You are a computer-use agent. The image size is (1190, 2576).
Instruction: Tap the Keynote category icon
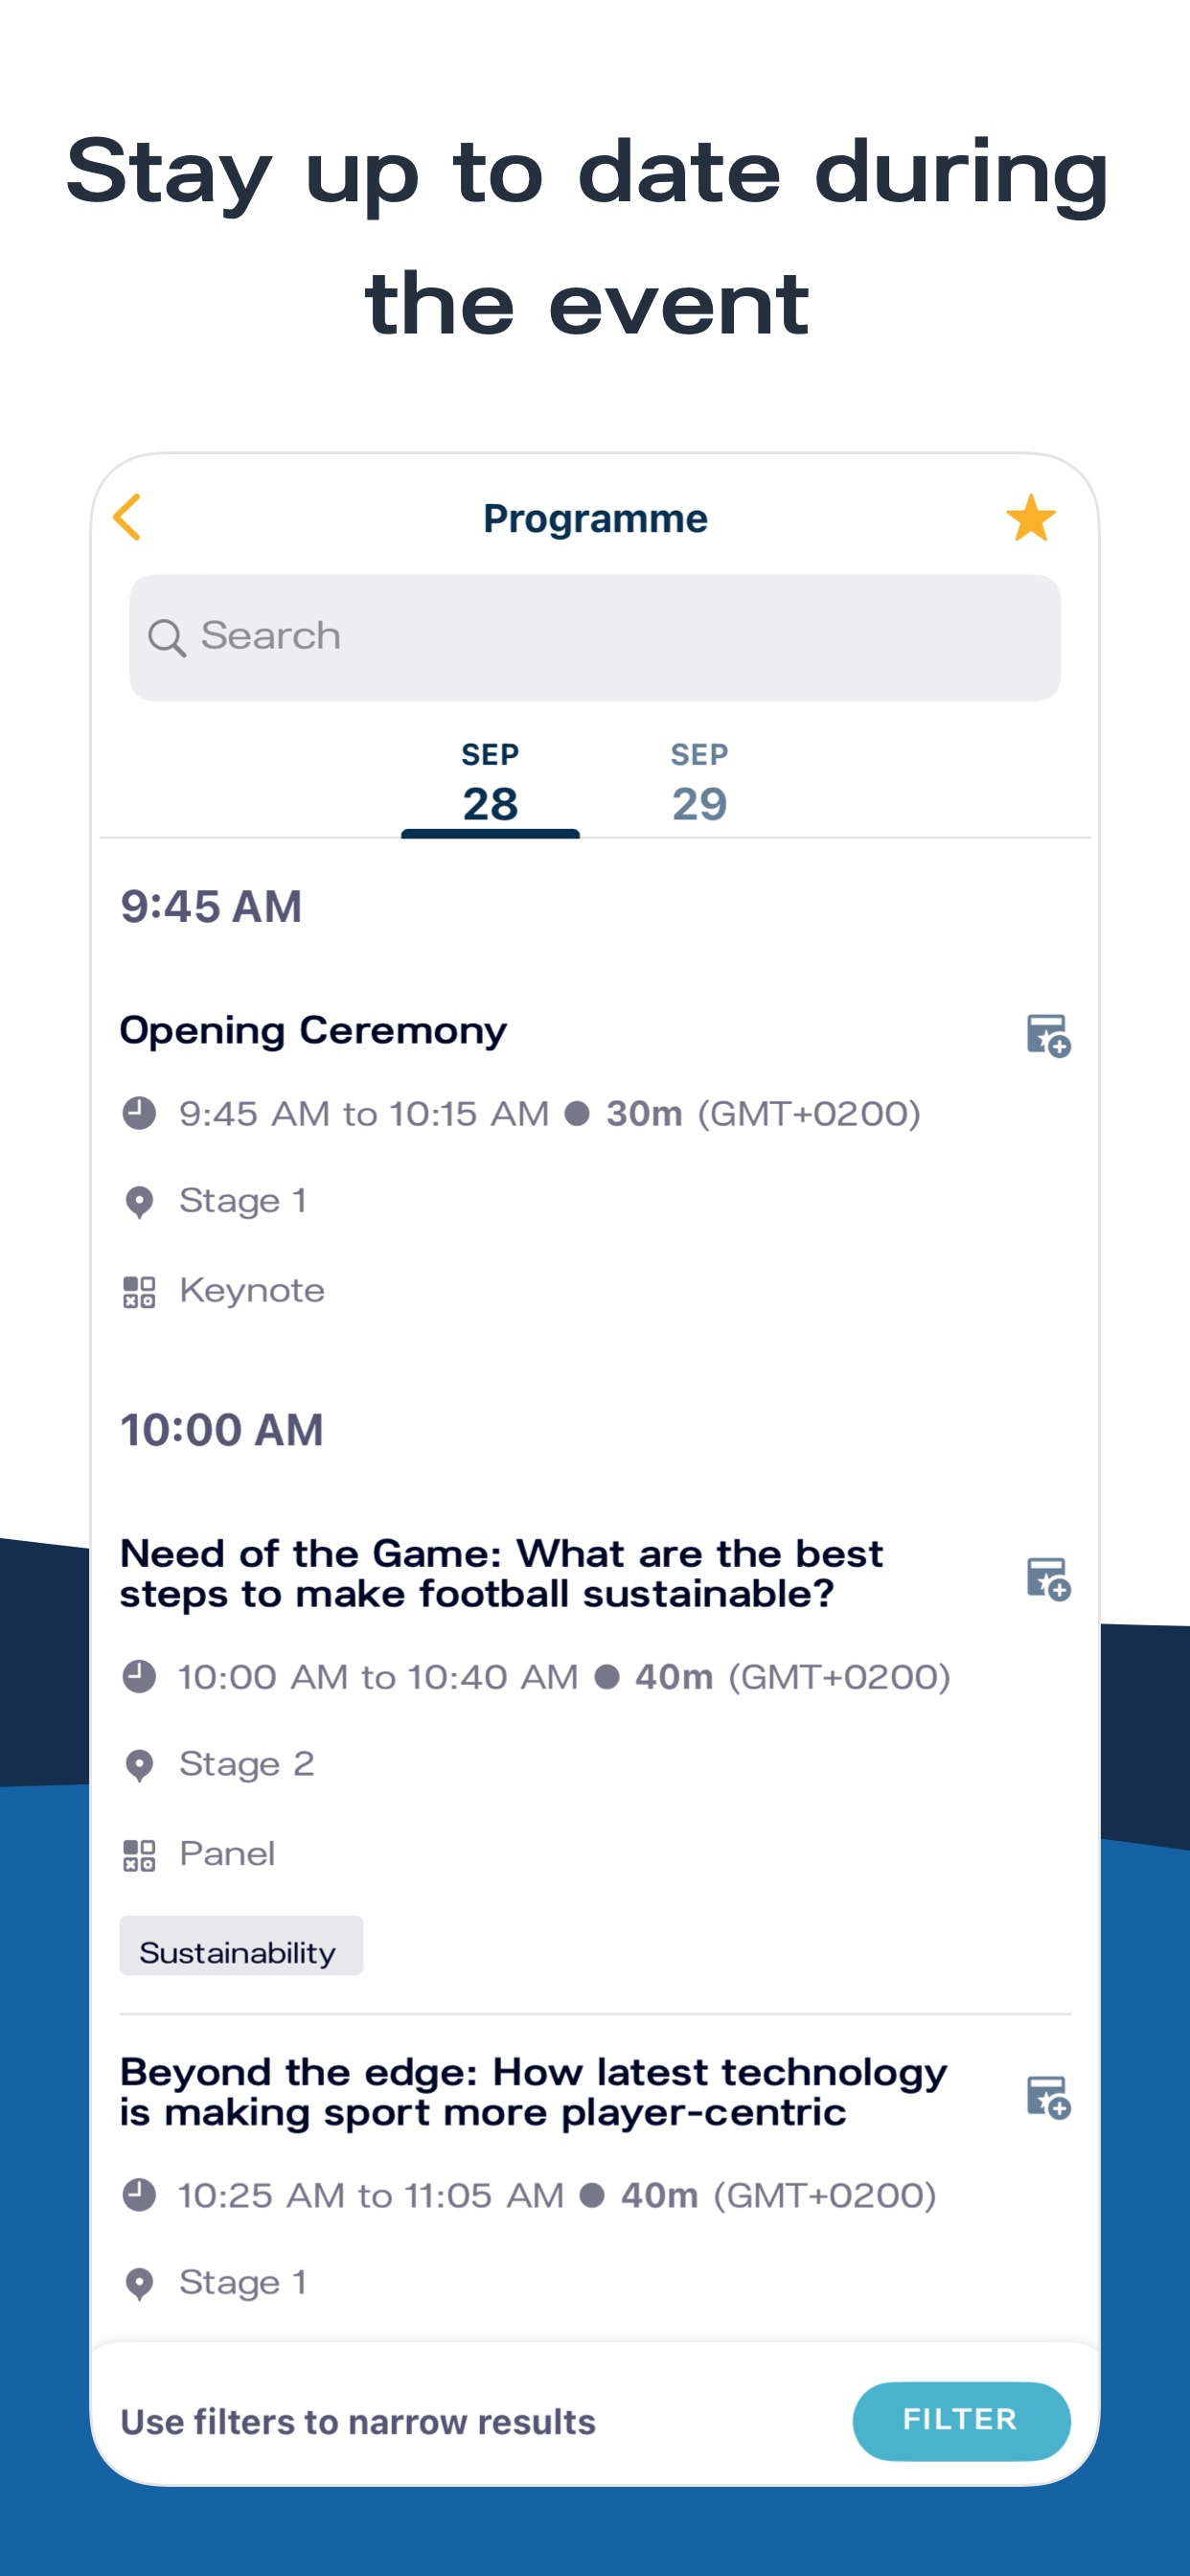tap(139, 1291)
